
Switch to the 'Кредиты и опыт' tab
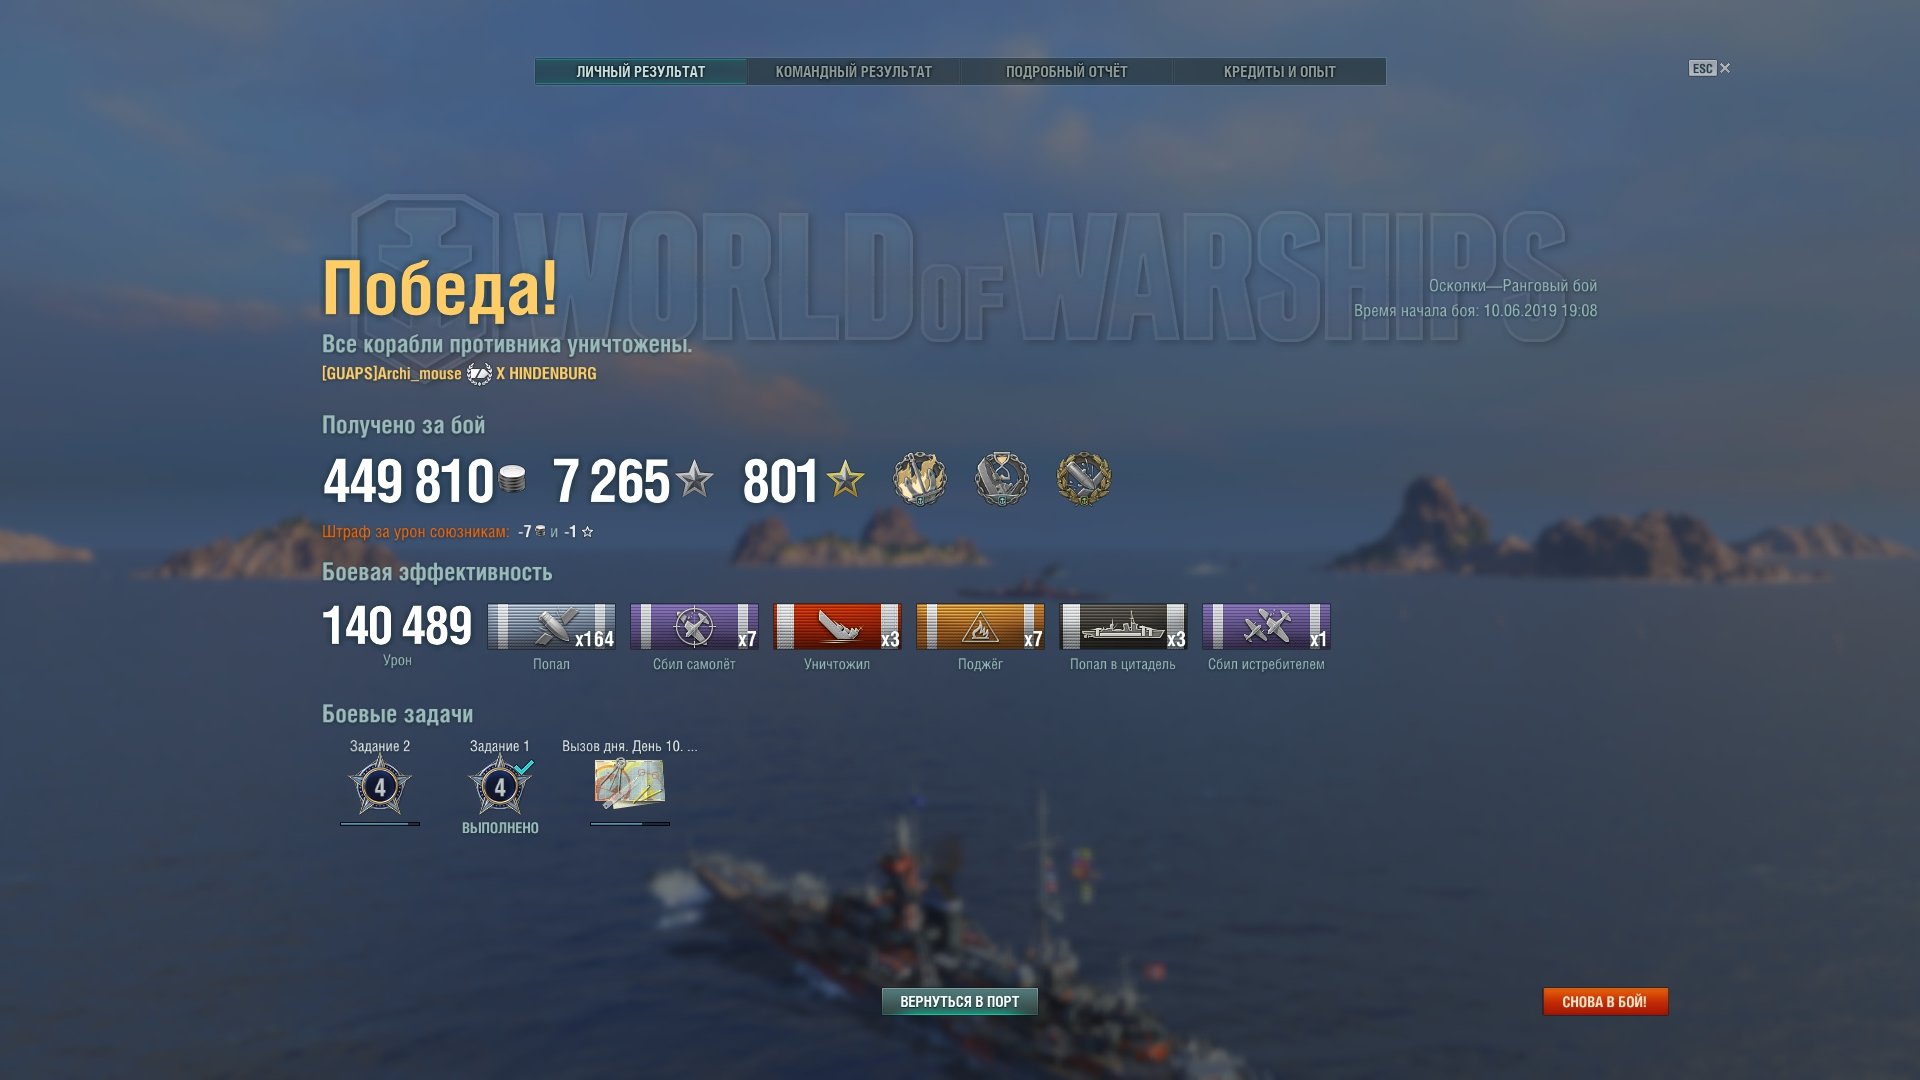tap(1279, 72)
